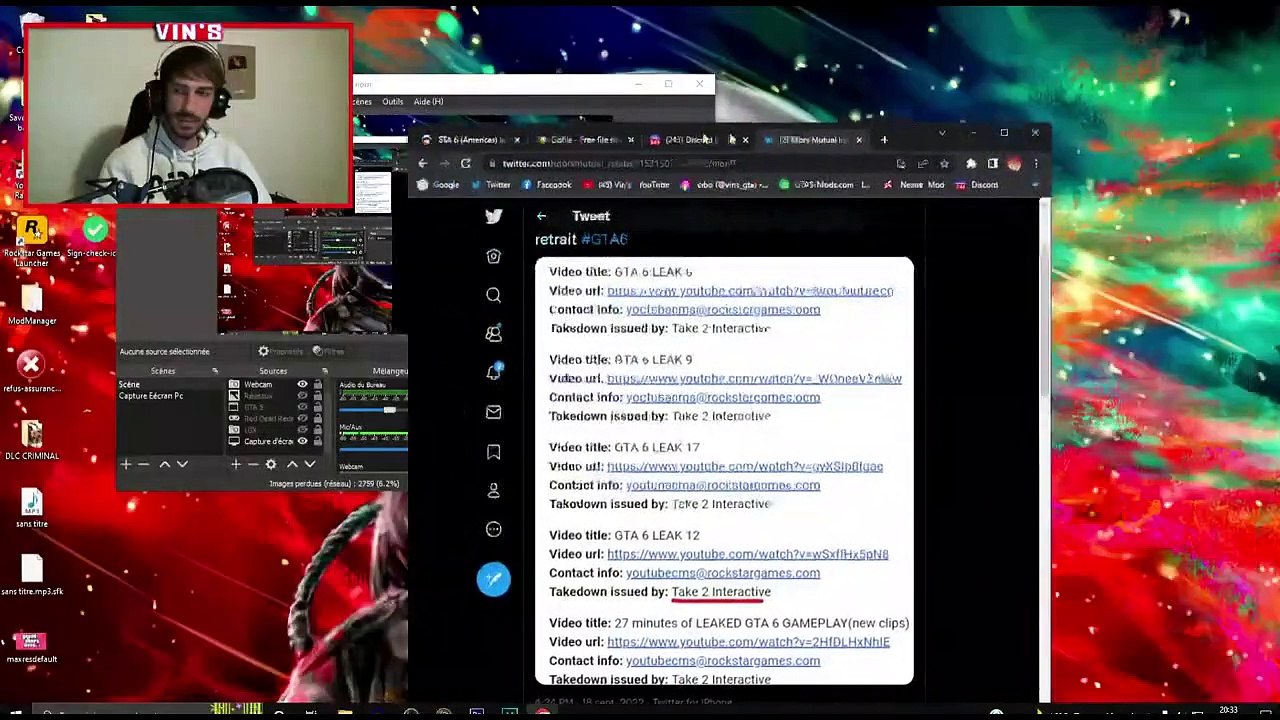Click the #GTA6 hashtag link
Viewport: 1280px width, 720px height.
coord(604,239)
